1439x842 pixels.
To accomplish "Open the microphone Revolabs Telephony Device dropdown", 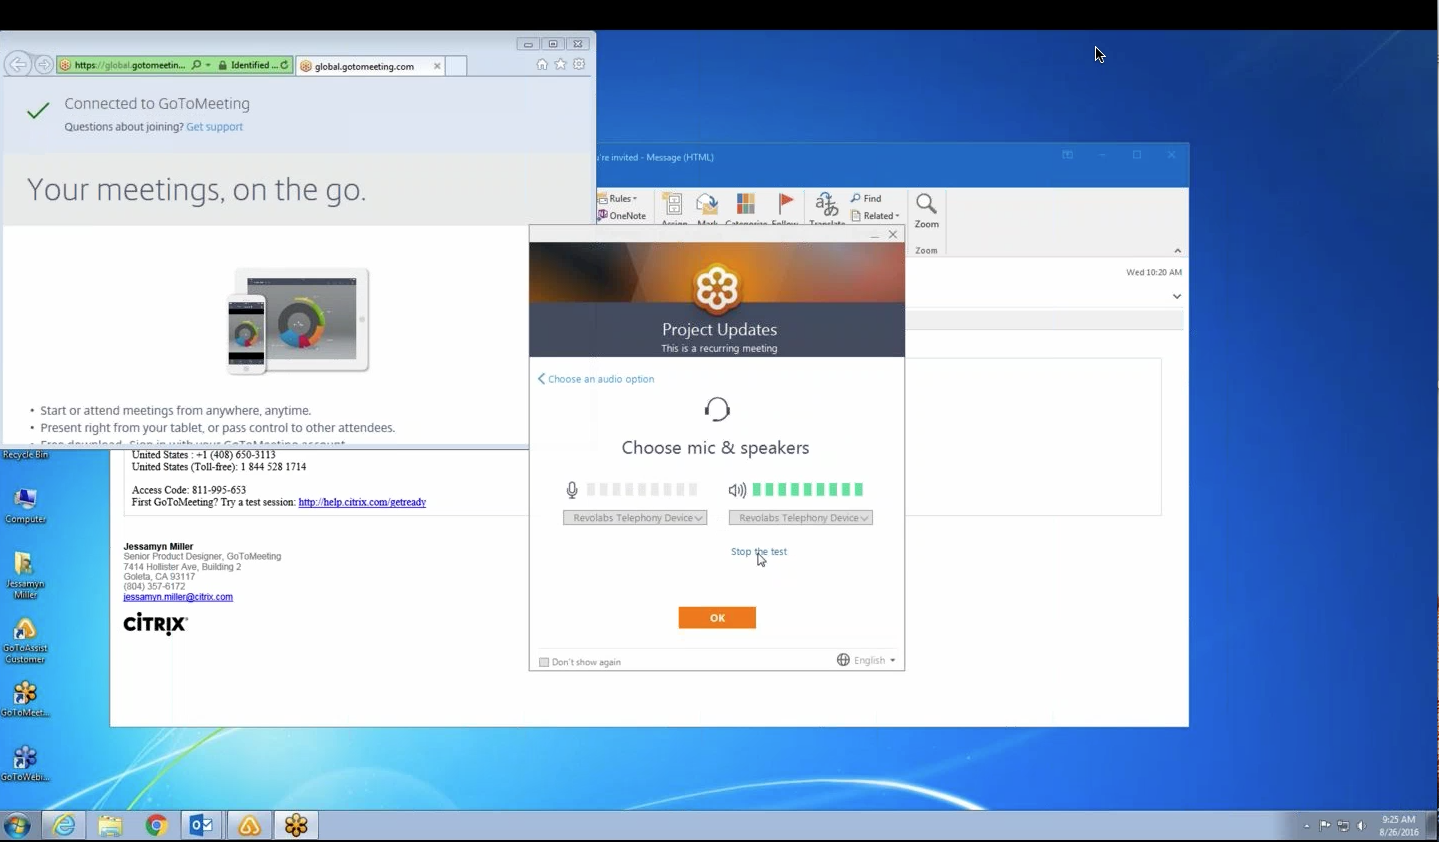I will [x=635, y=518].
